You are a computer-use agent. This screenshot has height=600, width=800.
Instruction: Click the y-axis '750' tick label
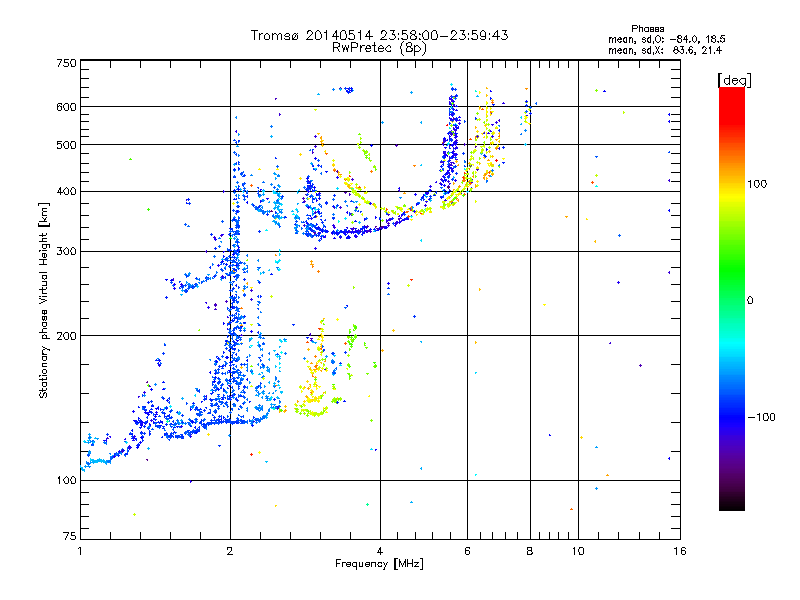tap(66, 63)
